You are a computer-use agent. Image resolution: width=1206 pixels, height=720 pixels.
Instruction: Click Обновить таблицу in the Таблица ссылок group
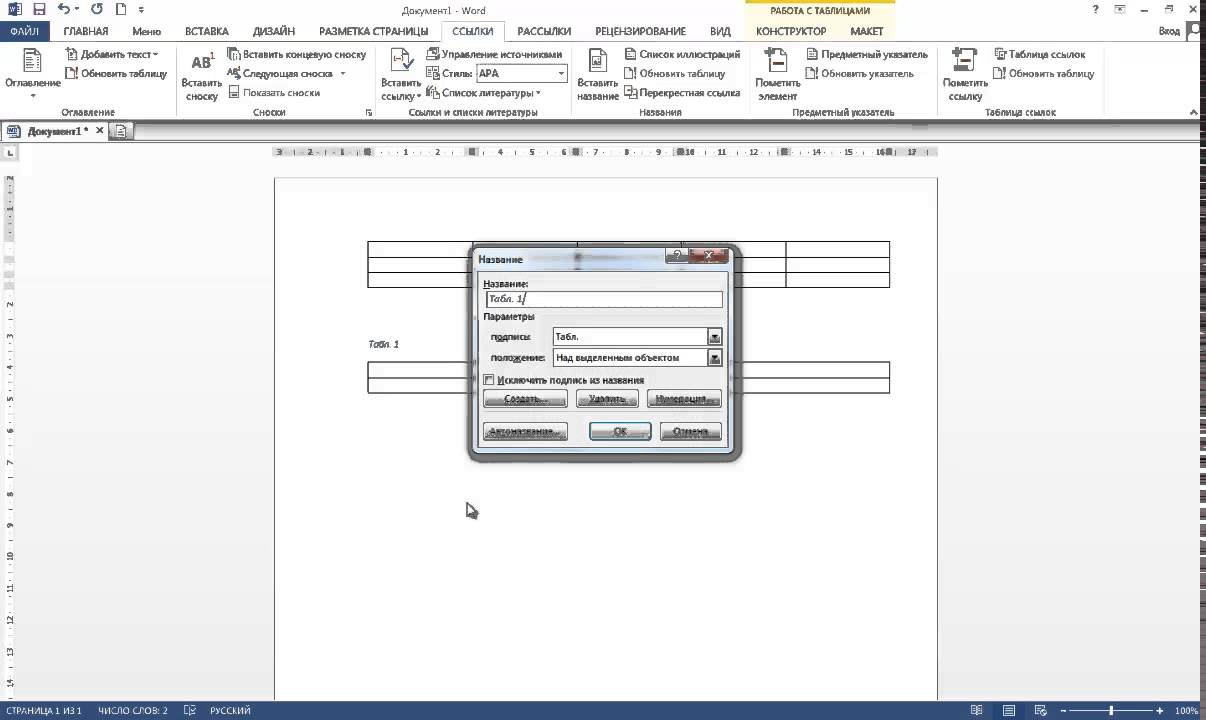[1044, 73]
